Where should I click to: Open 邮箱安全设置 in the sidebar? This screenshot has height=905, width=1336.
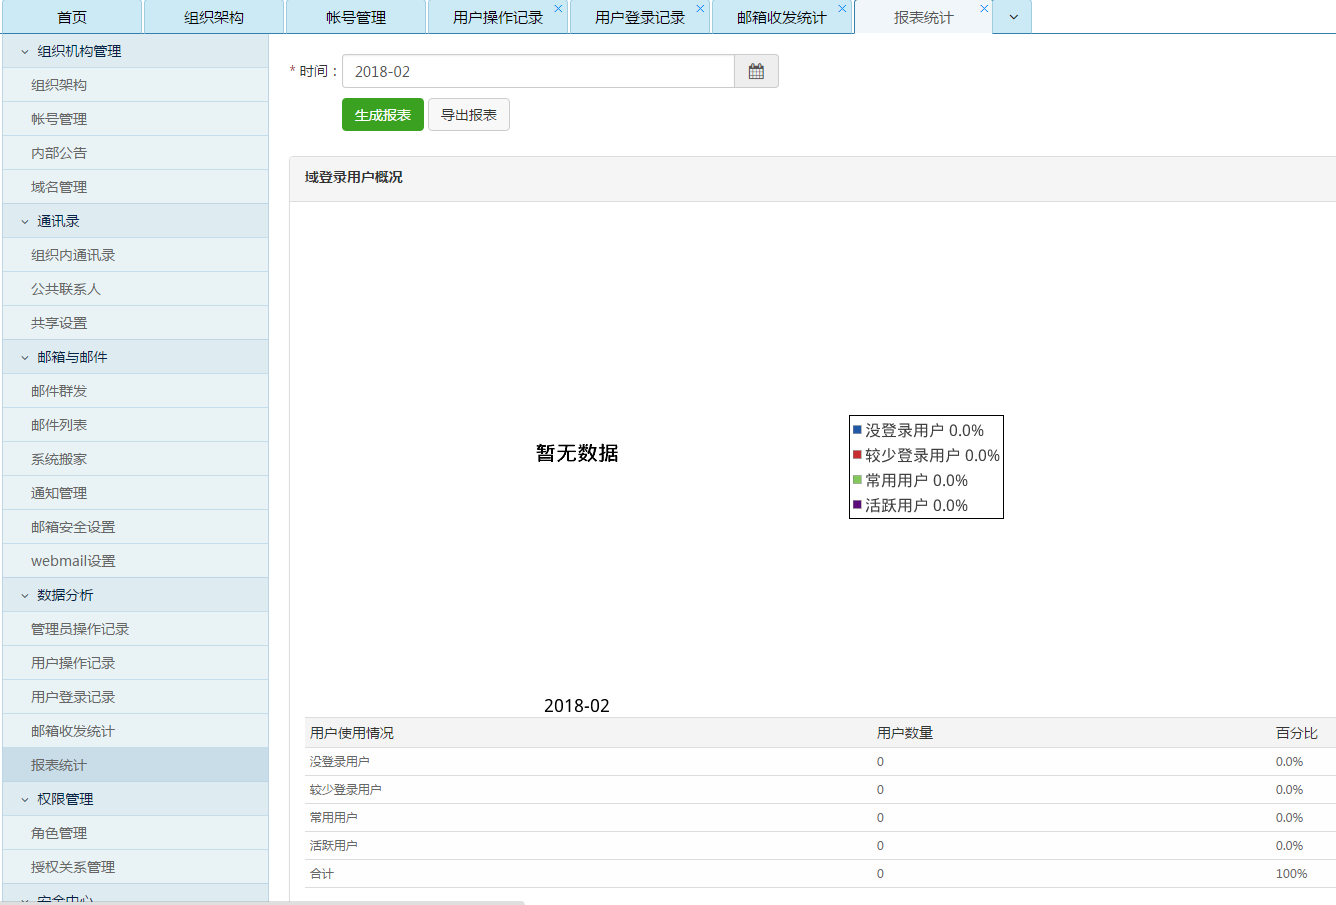(135, 527)
